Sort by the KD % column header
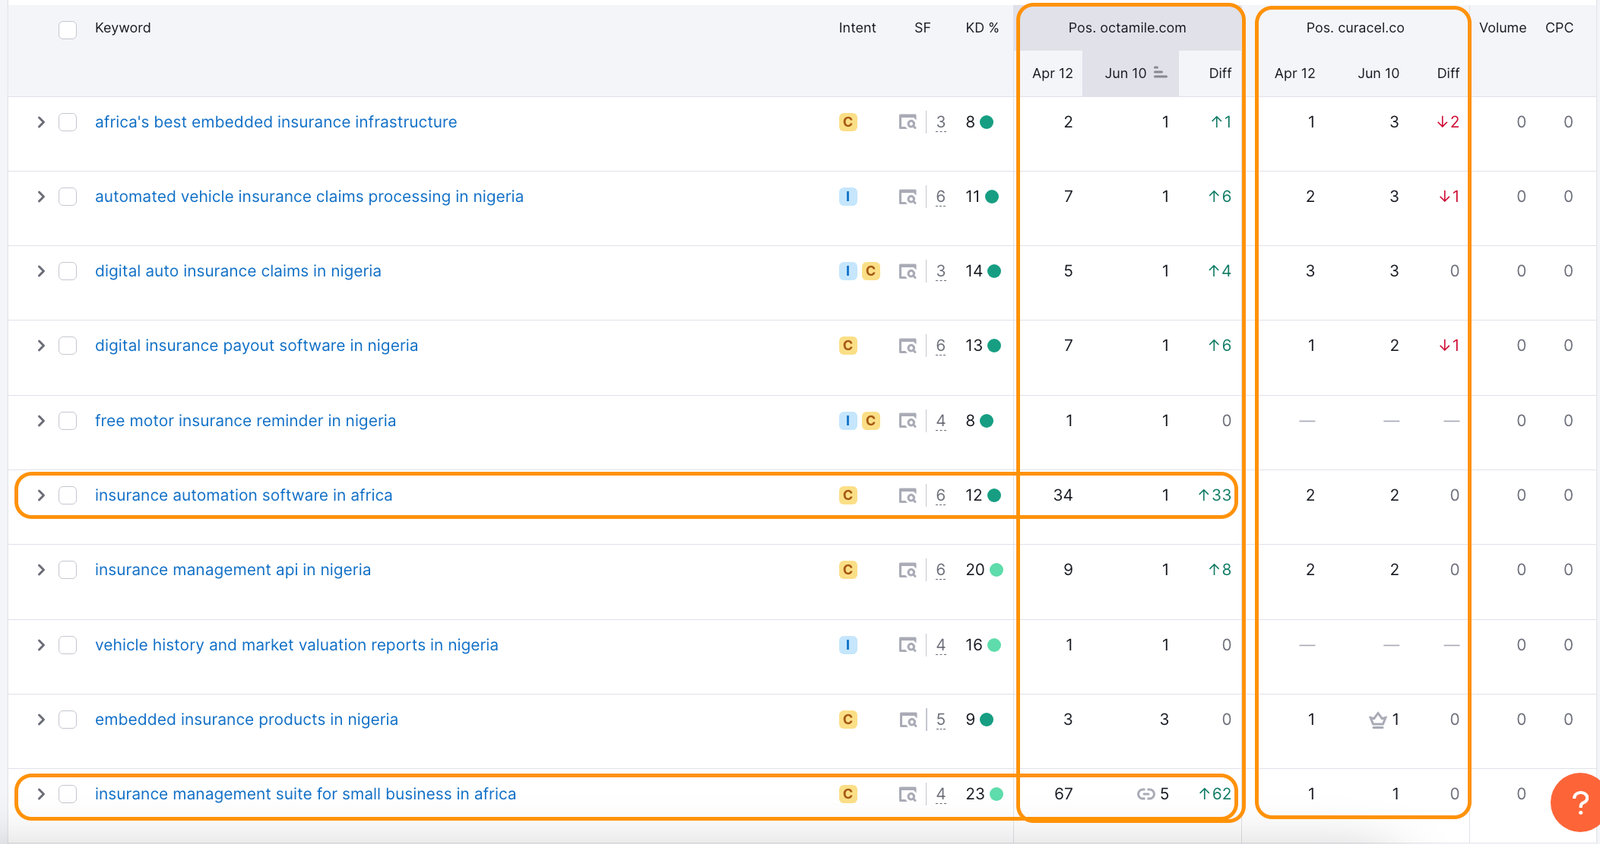This screenshot has height=844, width=1600. point(982,28)
